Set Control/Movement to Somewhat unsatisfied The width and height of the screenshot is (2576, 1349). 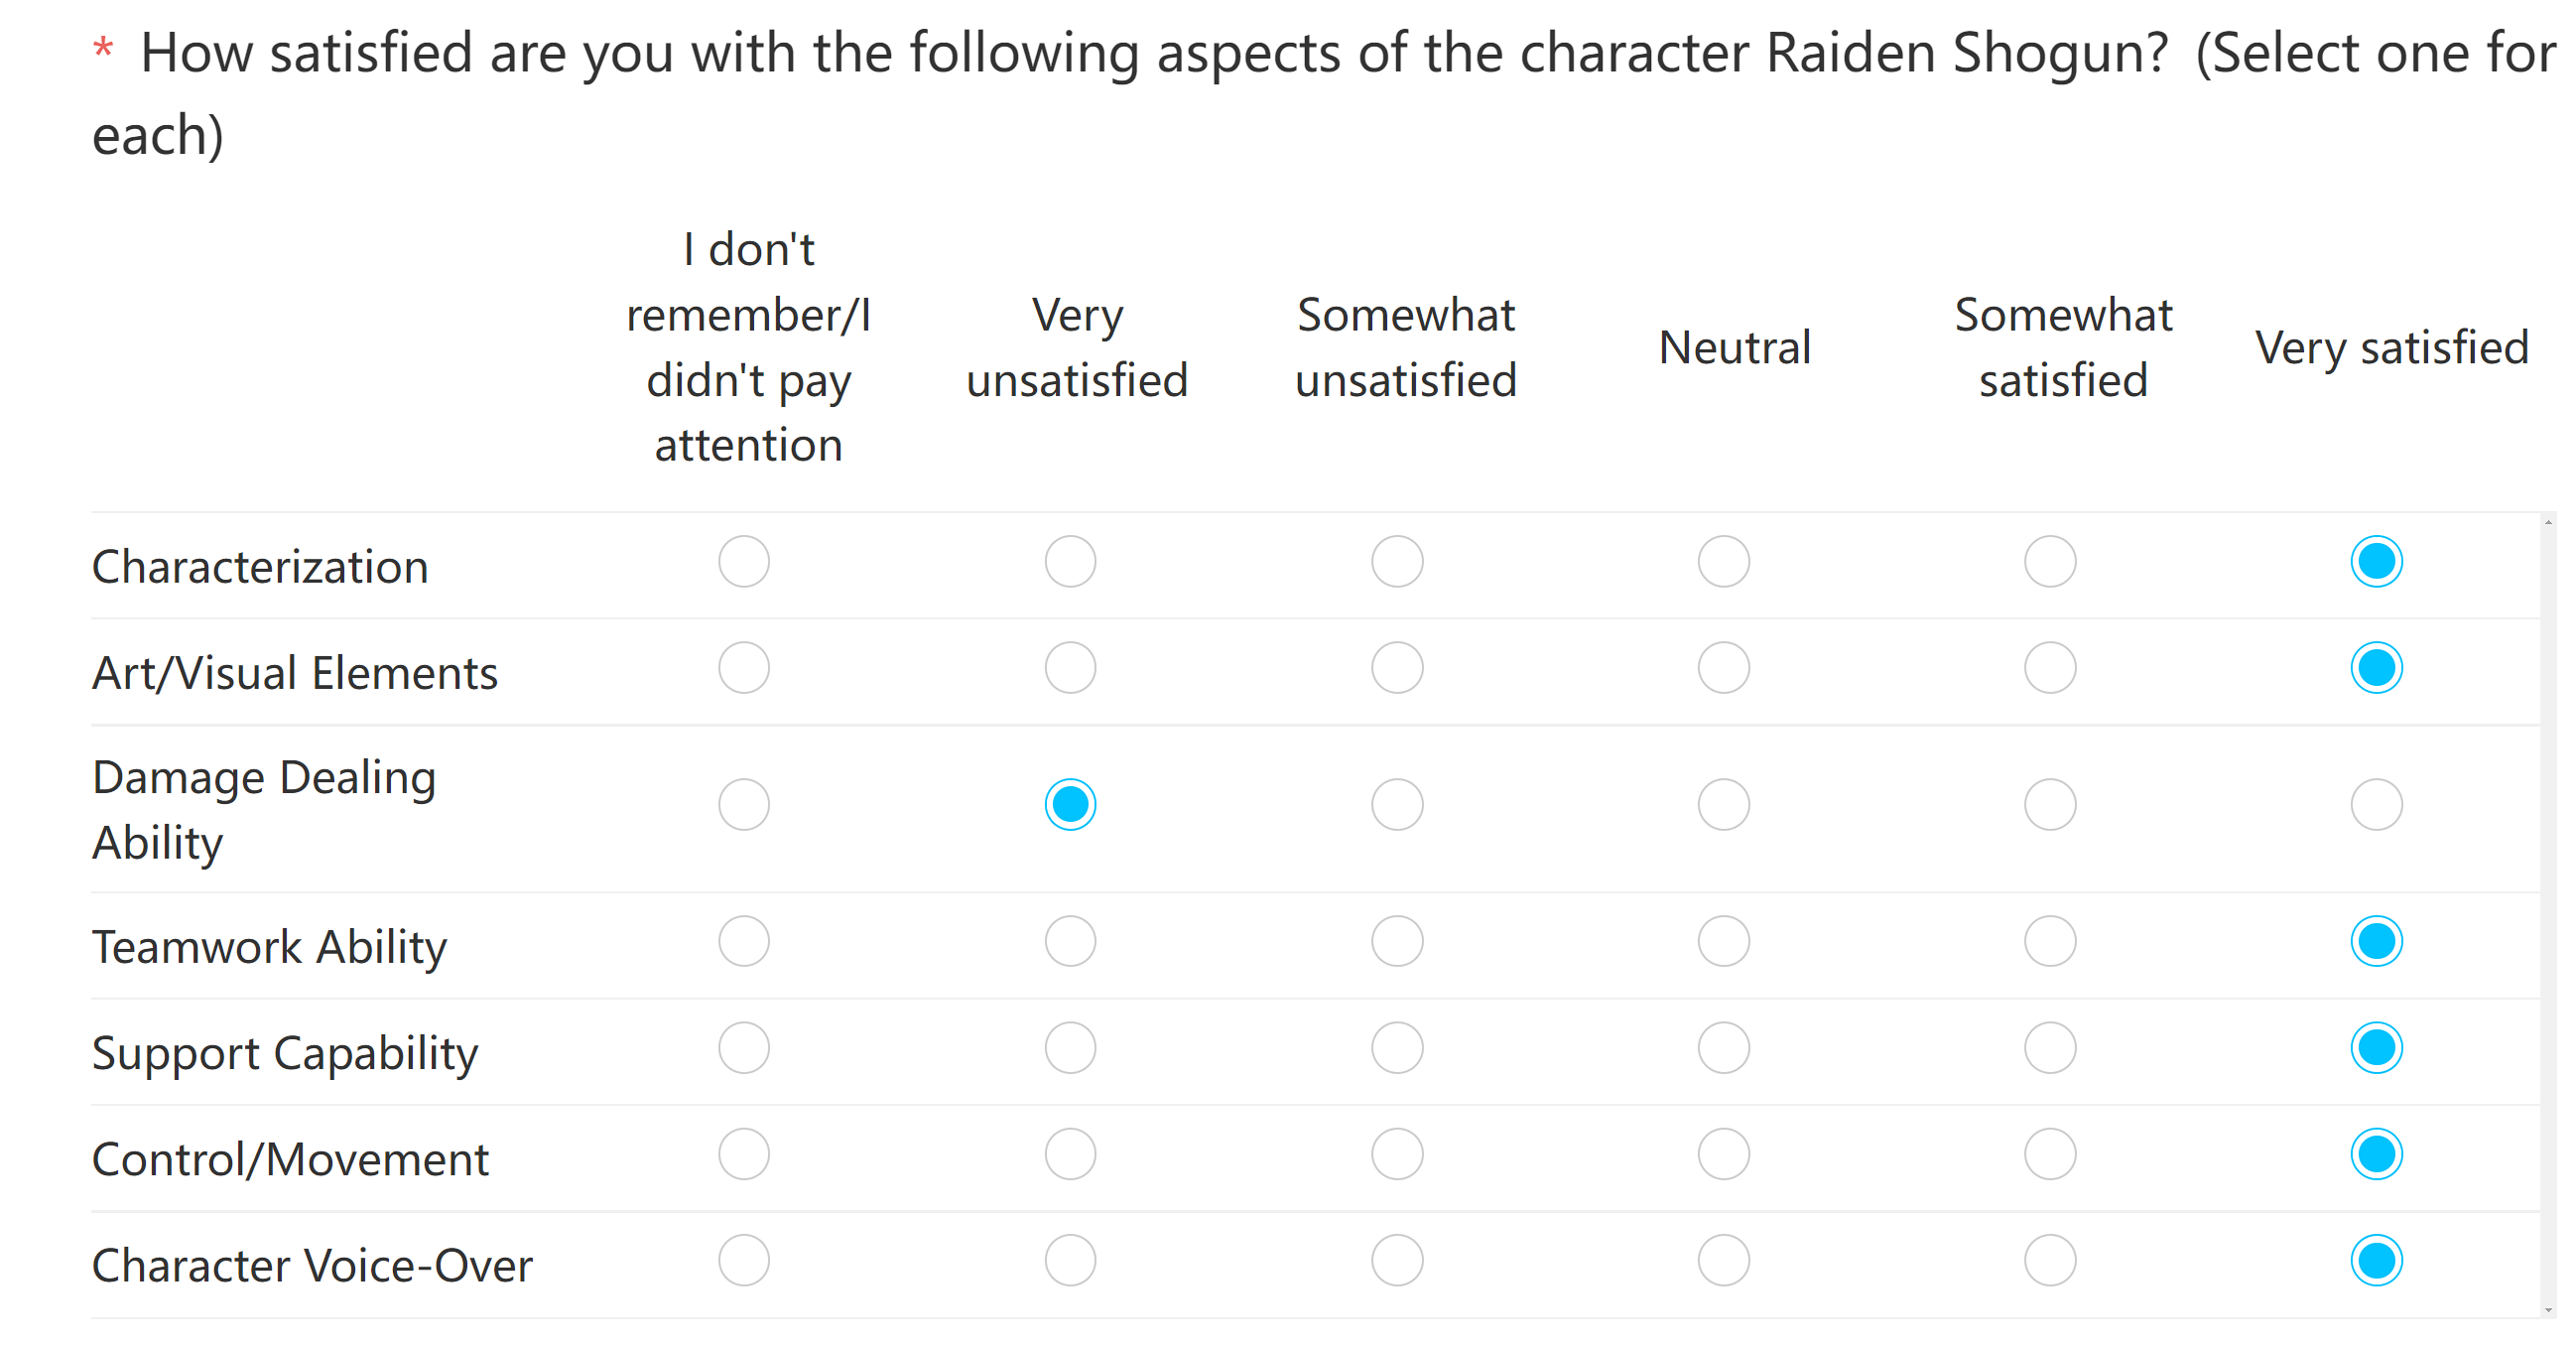pyautogui.click(x=1397, y=1154)
